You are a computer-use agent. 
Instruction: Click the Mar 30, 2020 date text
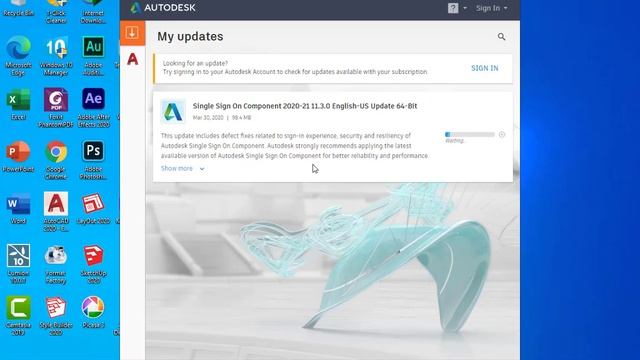click(208, 118)
